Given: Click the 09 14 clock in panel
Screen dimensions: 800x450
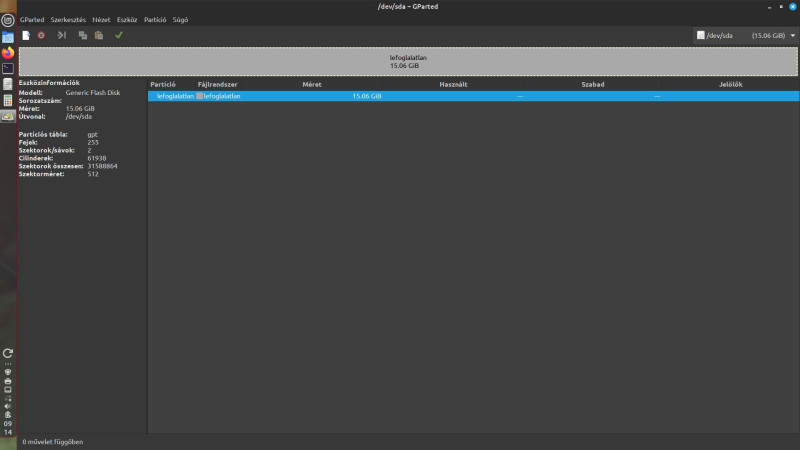Looking at the screenshot, I should point(8,428).
